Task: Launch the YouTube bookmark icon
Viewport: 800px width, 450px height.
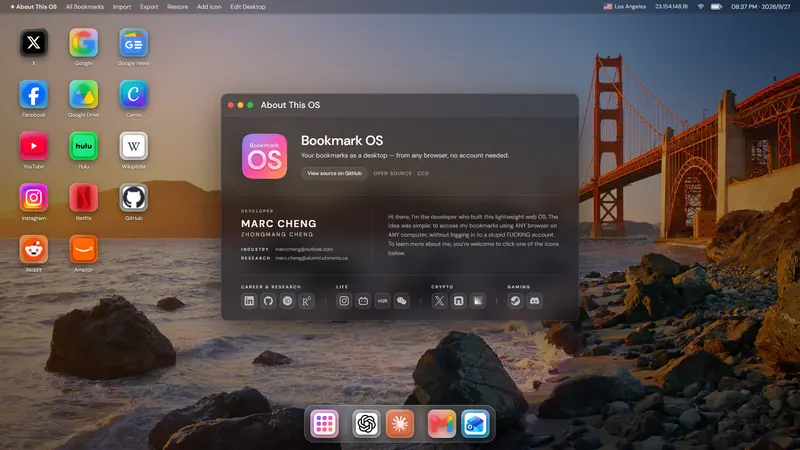Action: coord(34,146)
